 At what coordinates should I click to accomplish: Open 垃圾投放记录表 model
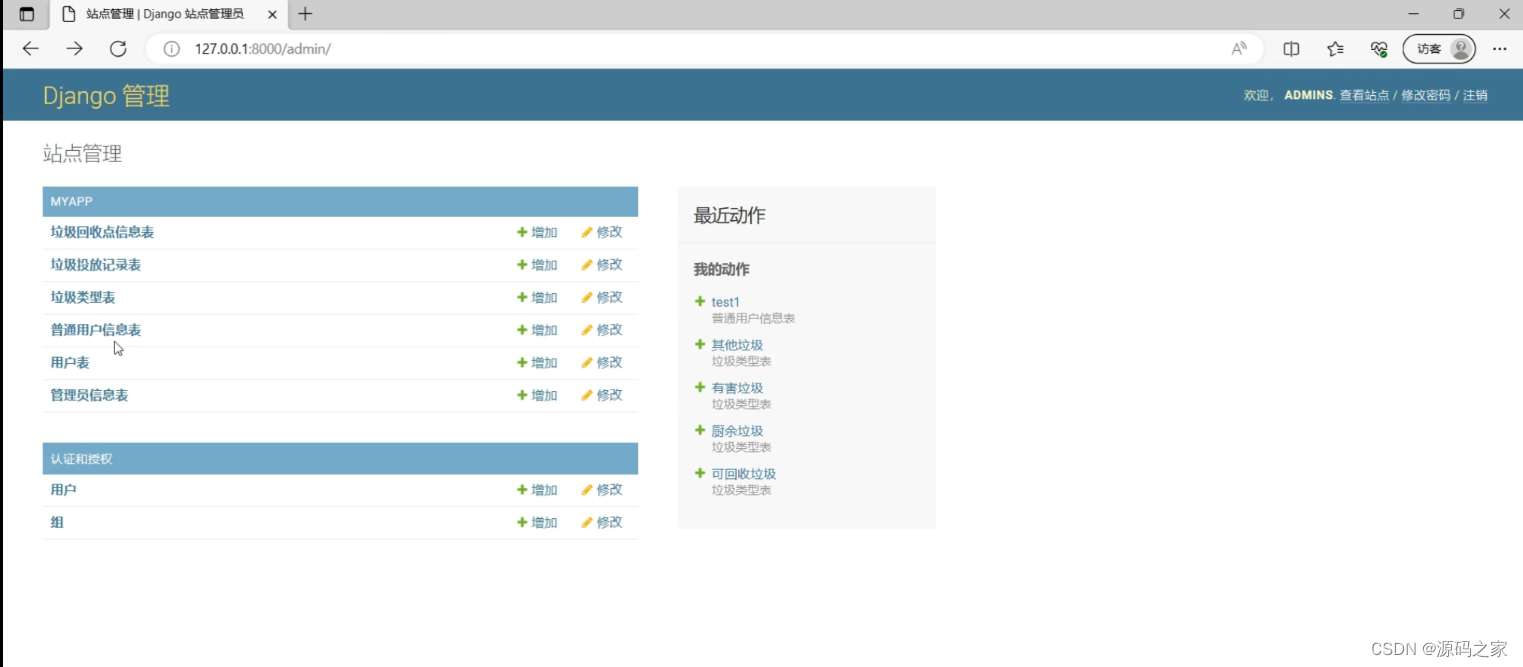(x=96, y=265)
